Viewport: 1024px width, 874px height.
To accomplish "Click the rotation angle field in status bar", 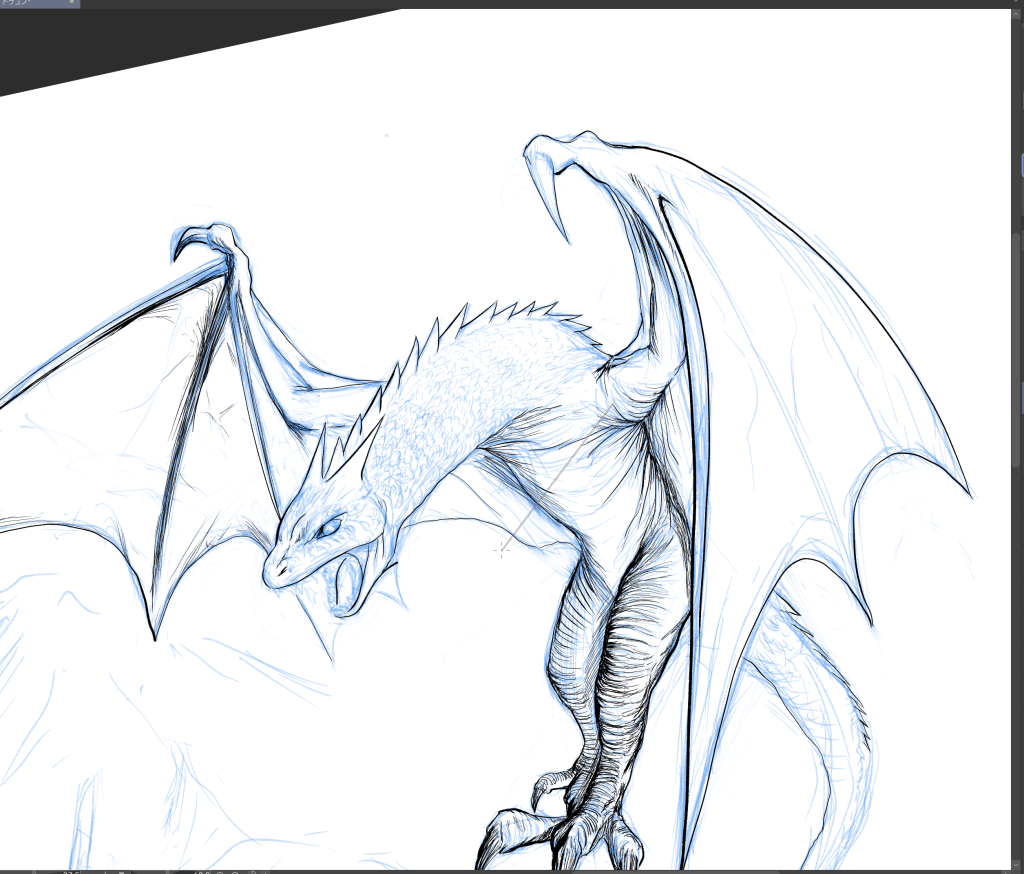I will (200, 871).
